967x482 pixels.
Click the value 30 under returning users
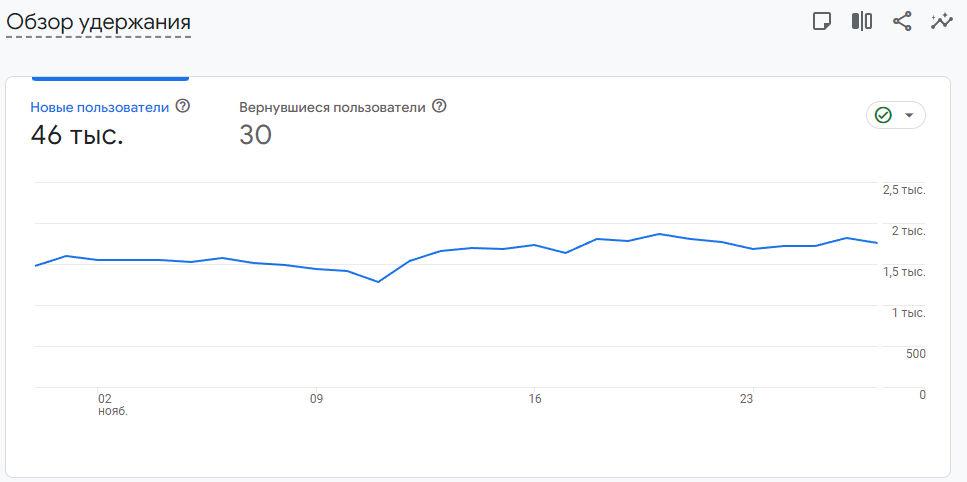tap(255, 135)
